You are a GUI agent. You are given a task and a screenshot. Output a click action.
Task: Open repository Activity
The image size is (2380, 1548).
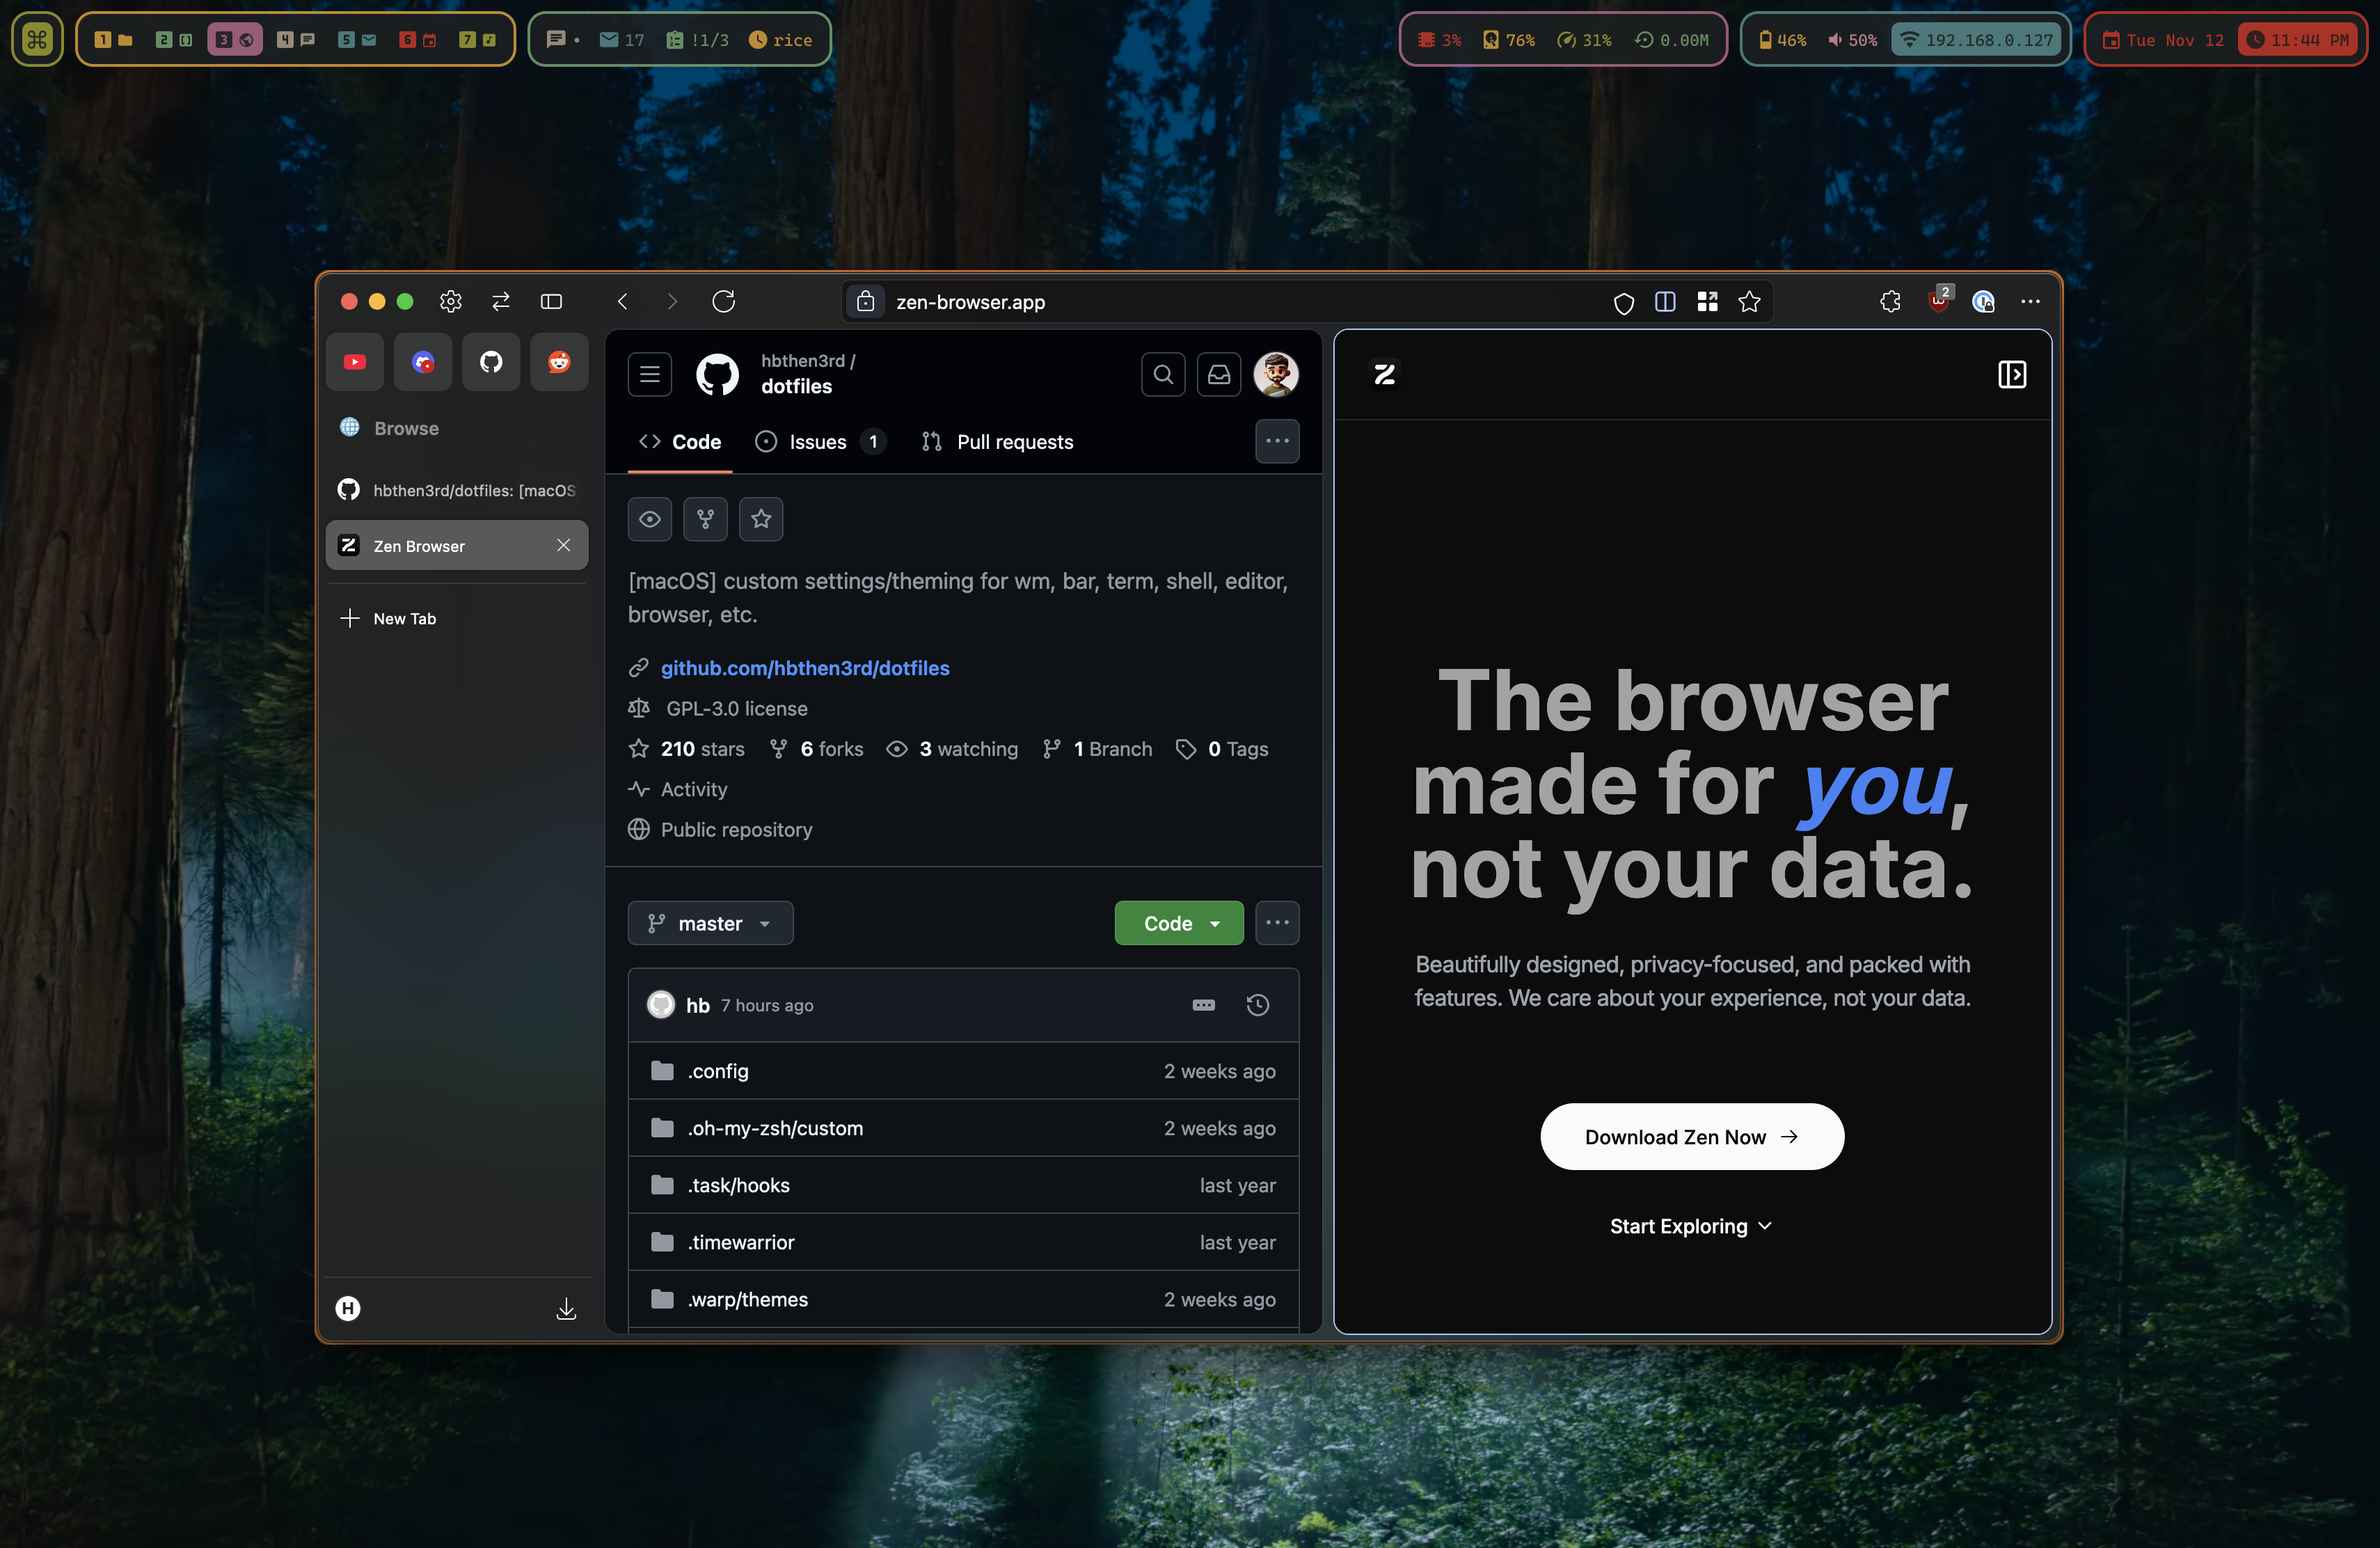tap(678, 790)
